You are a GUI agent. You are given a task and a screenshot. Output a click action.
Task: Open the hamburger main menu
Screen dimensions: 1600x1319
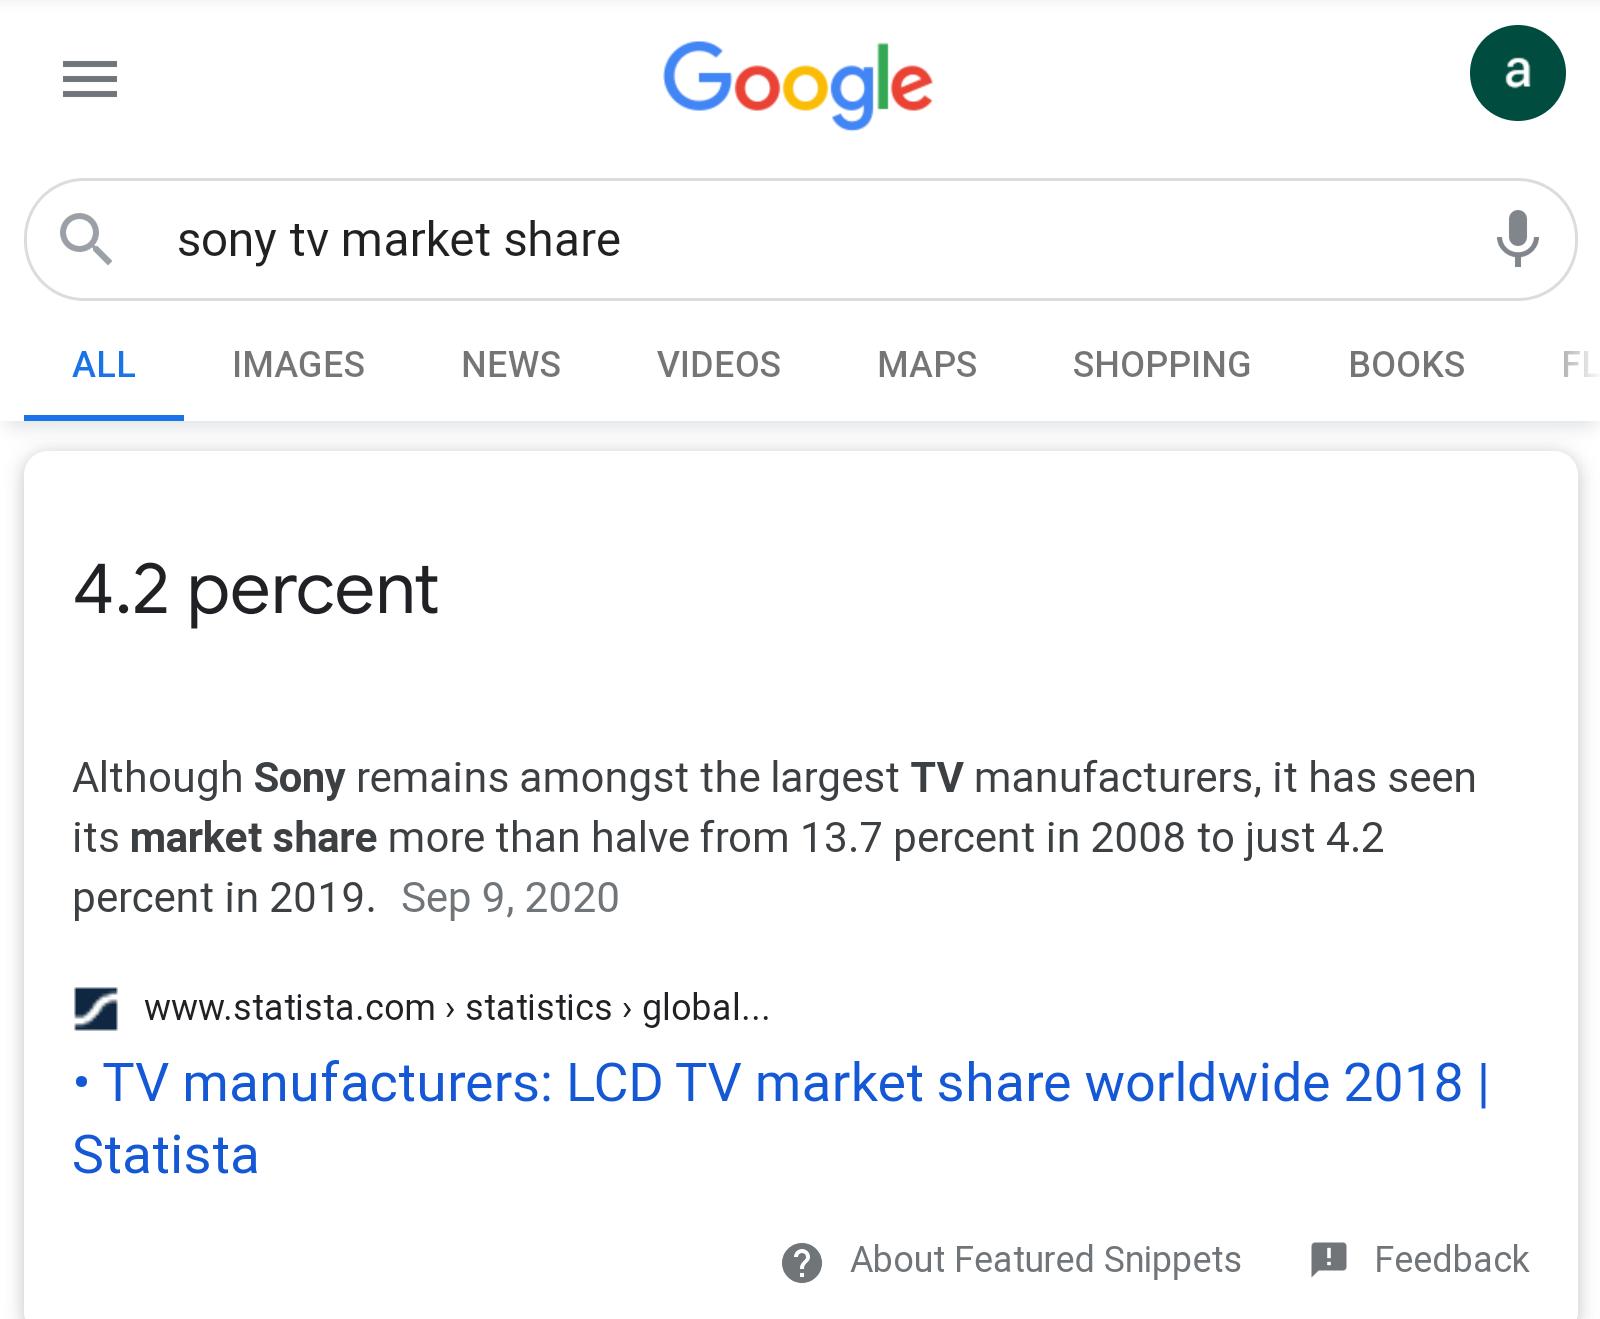click(x=90, y=79)
